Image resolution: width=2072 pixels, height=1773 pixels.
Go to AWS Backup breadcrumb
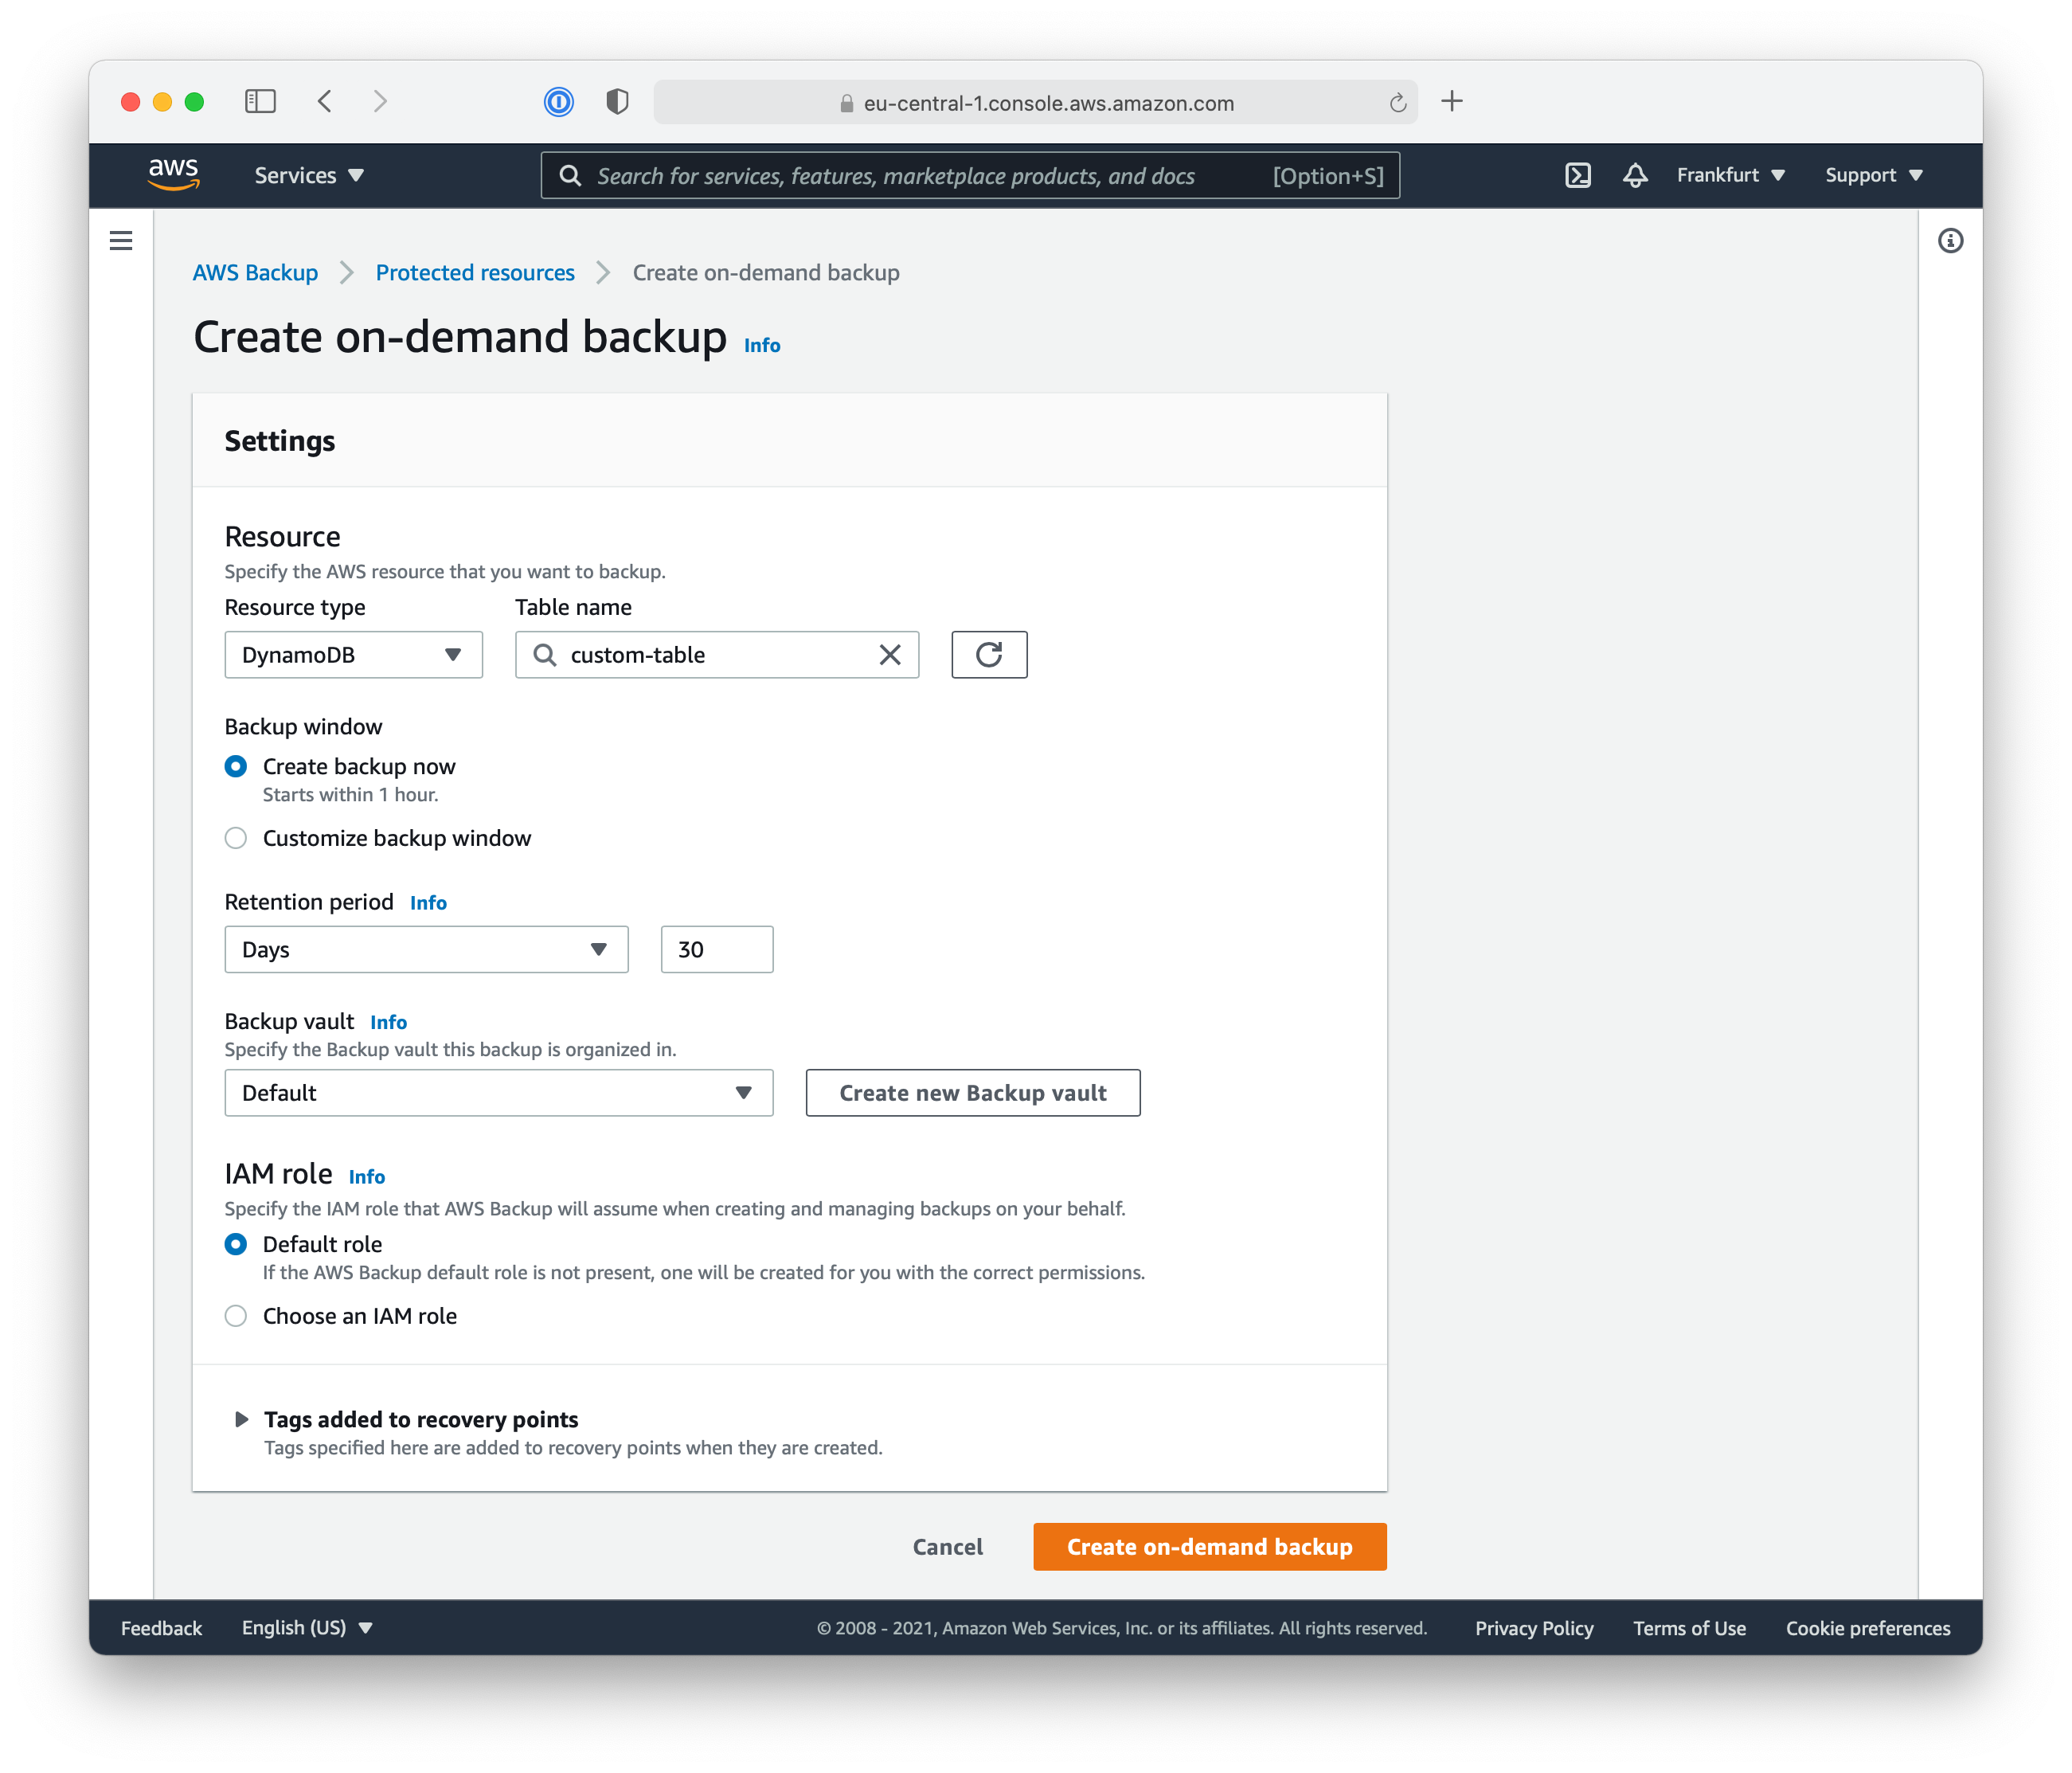click(x=255, y=272)
